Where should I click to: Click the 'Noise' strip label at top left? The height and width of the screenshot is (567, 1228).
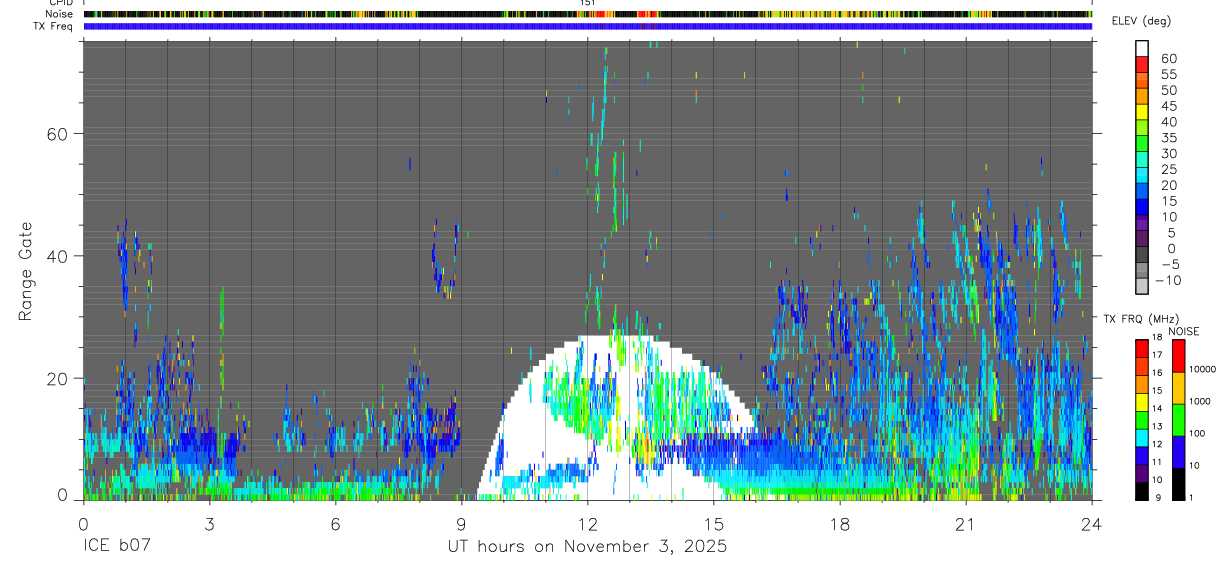pyautogui.click(x=61, y=14)
